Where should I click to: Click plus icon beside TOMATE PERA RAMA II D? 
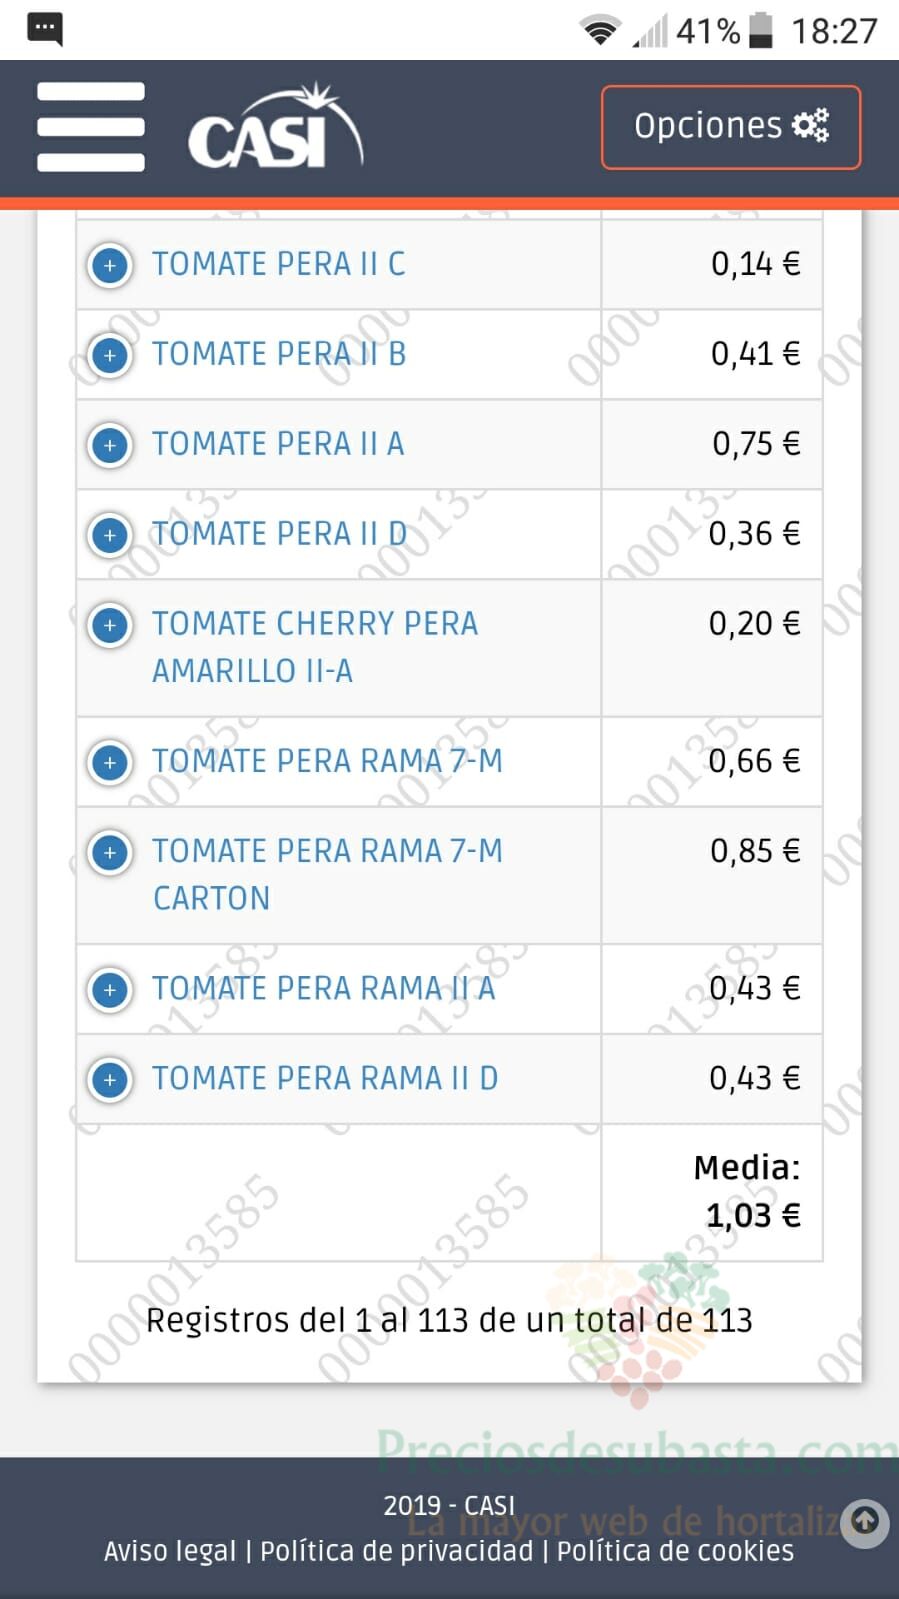(x=110, y=1080)
